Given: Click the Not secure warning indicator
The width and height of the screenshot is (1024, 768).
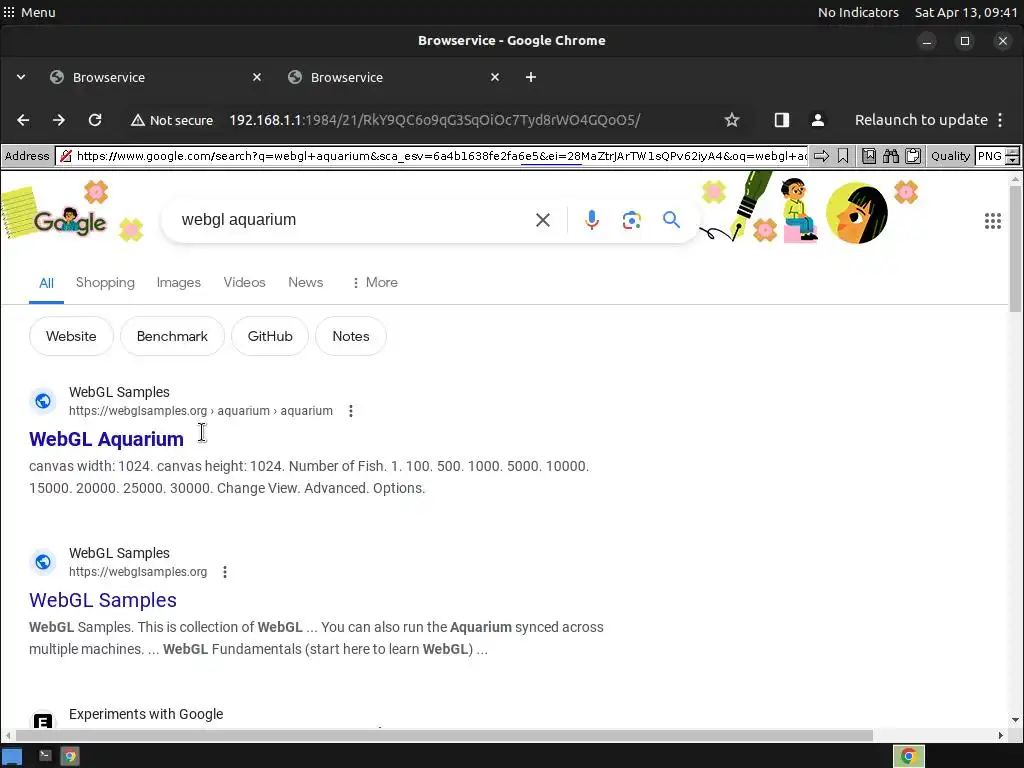Looking at the screenshot, I should 172,120.
